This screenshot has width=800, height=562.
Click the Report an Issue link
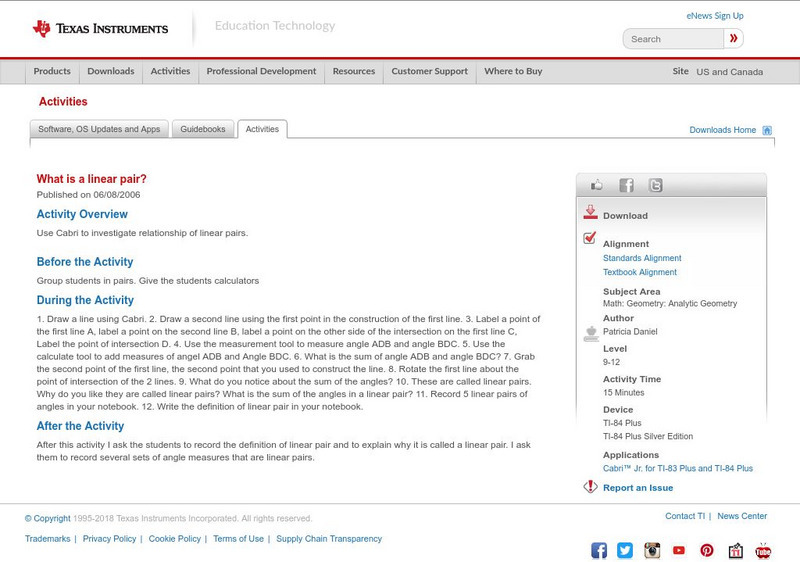point(638,488)
